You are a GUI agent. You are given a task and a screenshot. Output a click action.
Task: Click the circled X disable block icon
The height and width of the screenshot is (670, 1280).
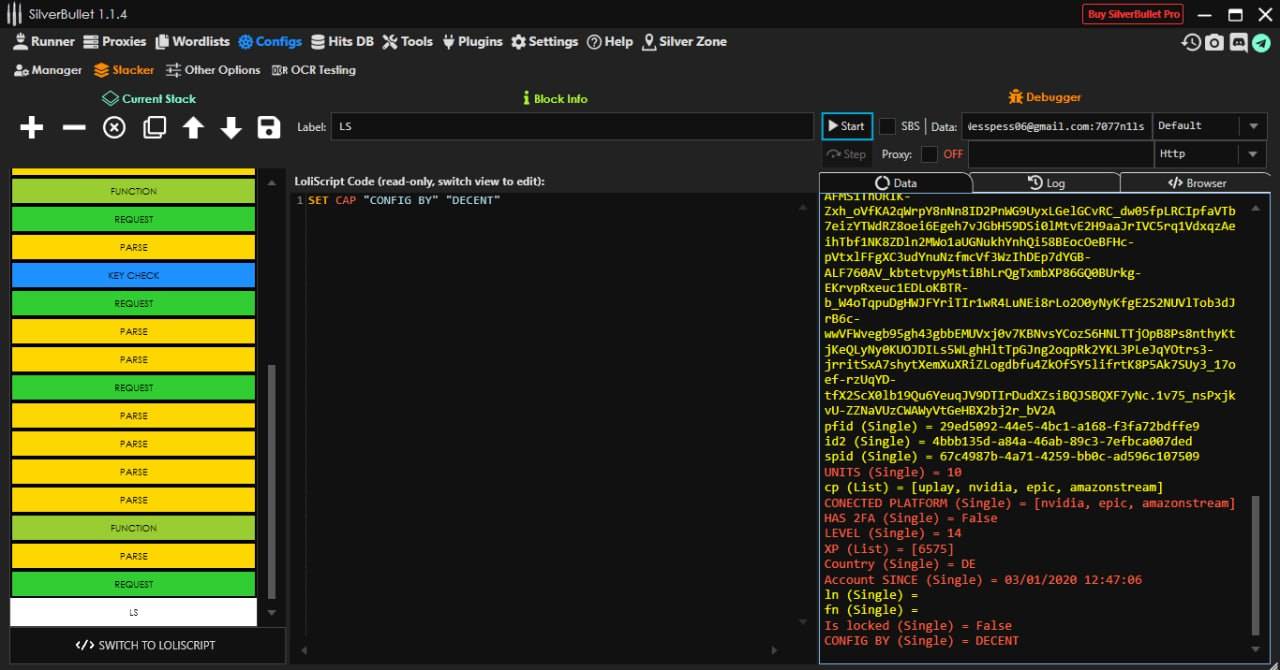(114, 127)
